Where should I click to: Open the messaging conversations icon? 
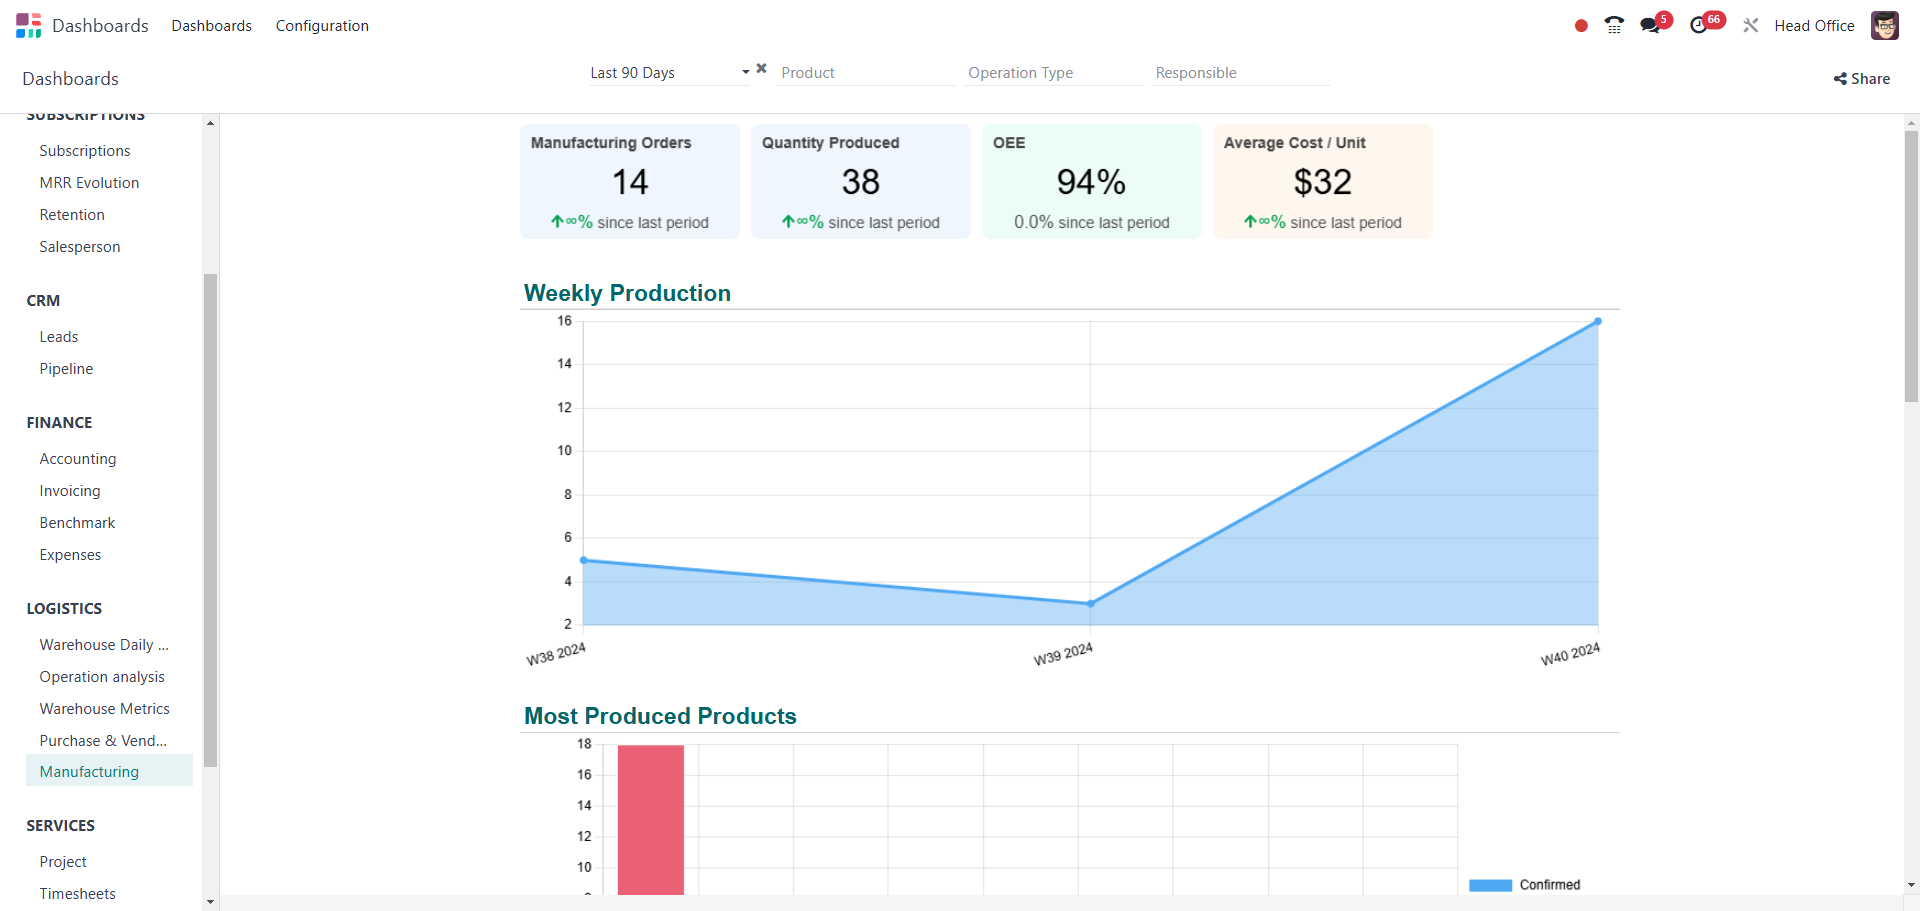(1650, 25)
